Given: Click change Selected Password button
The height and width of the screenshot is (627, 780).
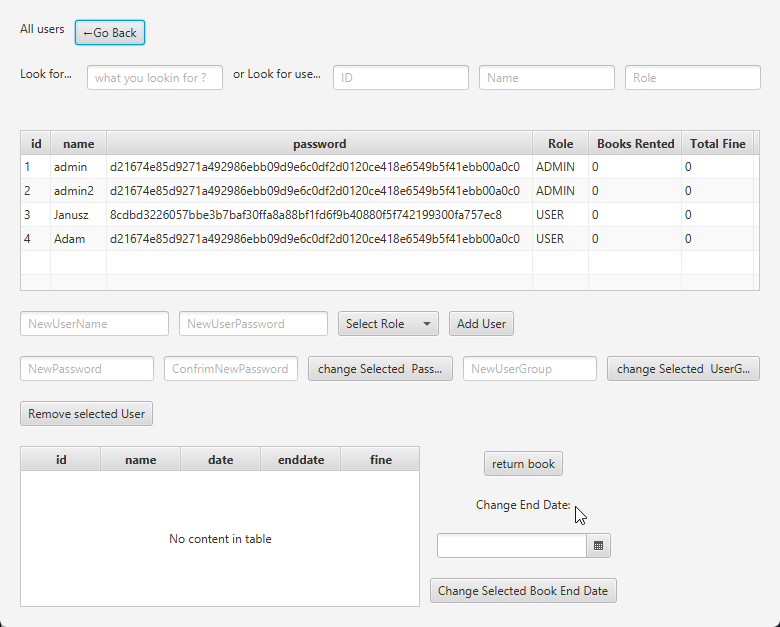Looking at the screenshot, I should (380, 369).
